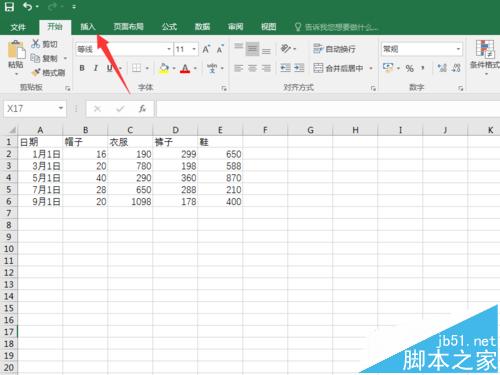Image resolution: width=500 pixels, height=375 pixels.
Task: Click the 复制 (Copy) button
Action: click(45, 58)
